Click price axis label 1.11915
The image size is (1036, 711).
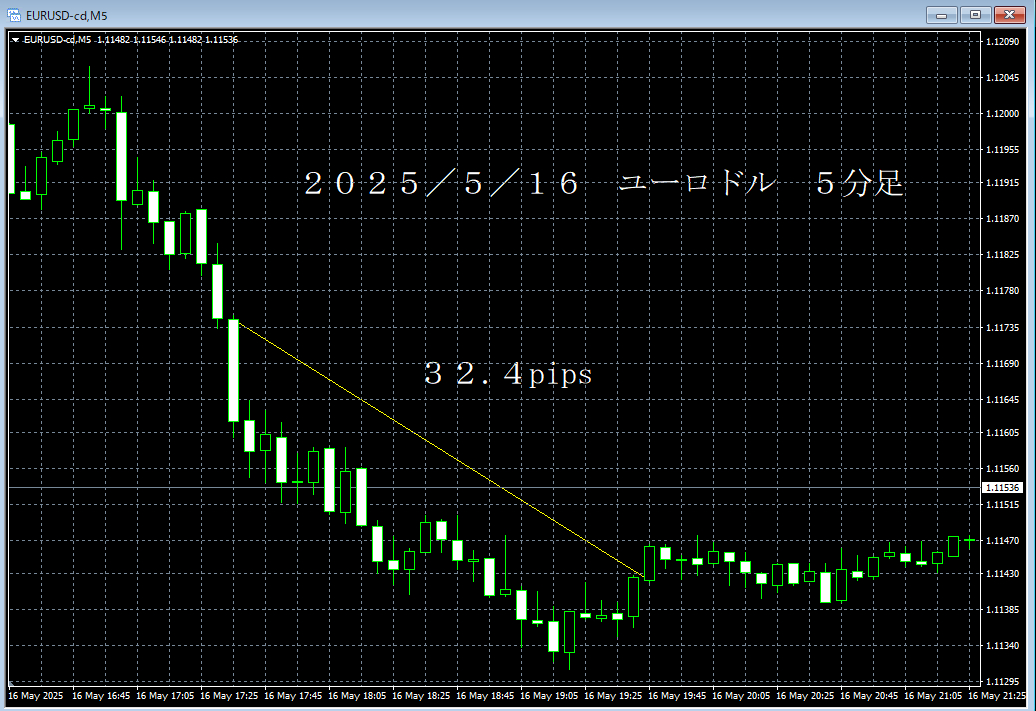1002,182
